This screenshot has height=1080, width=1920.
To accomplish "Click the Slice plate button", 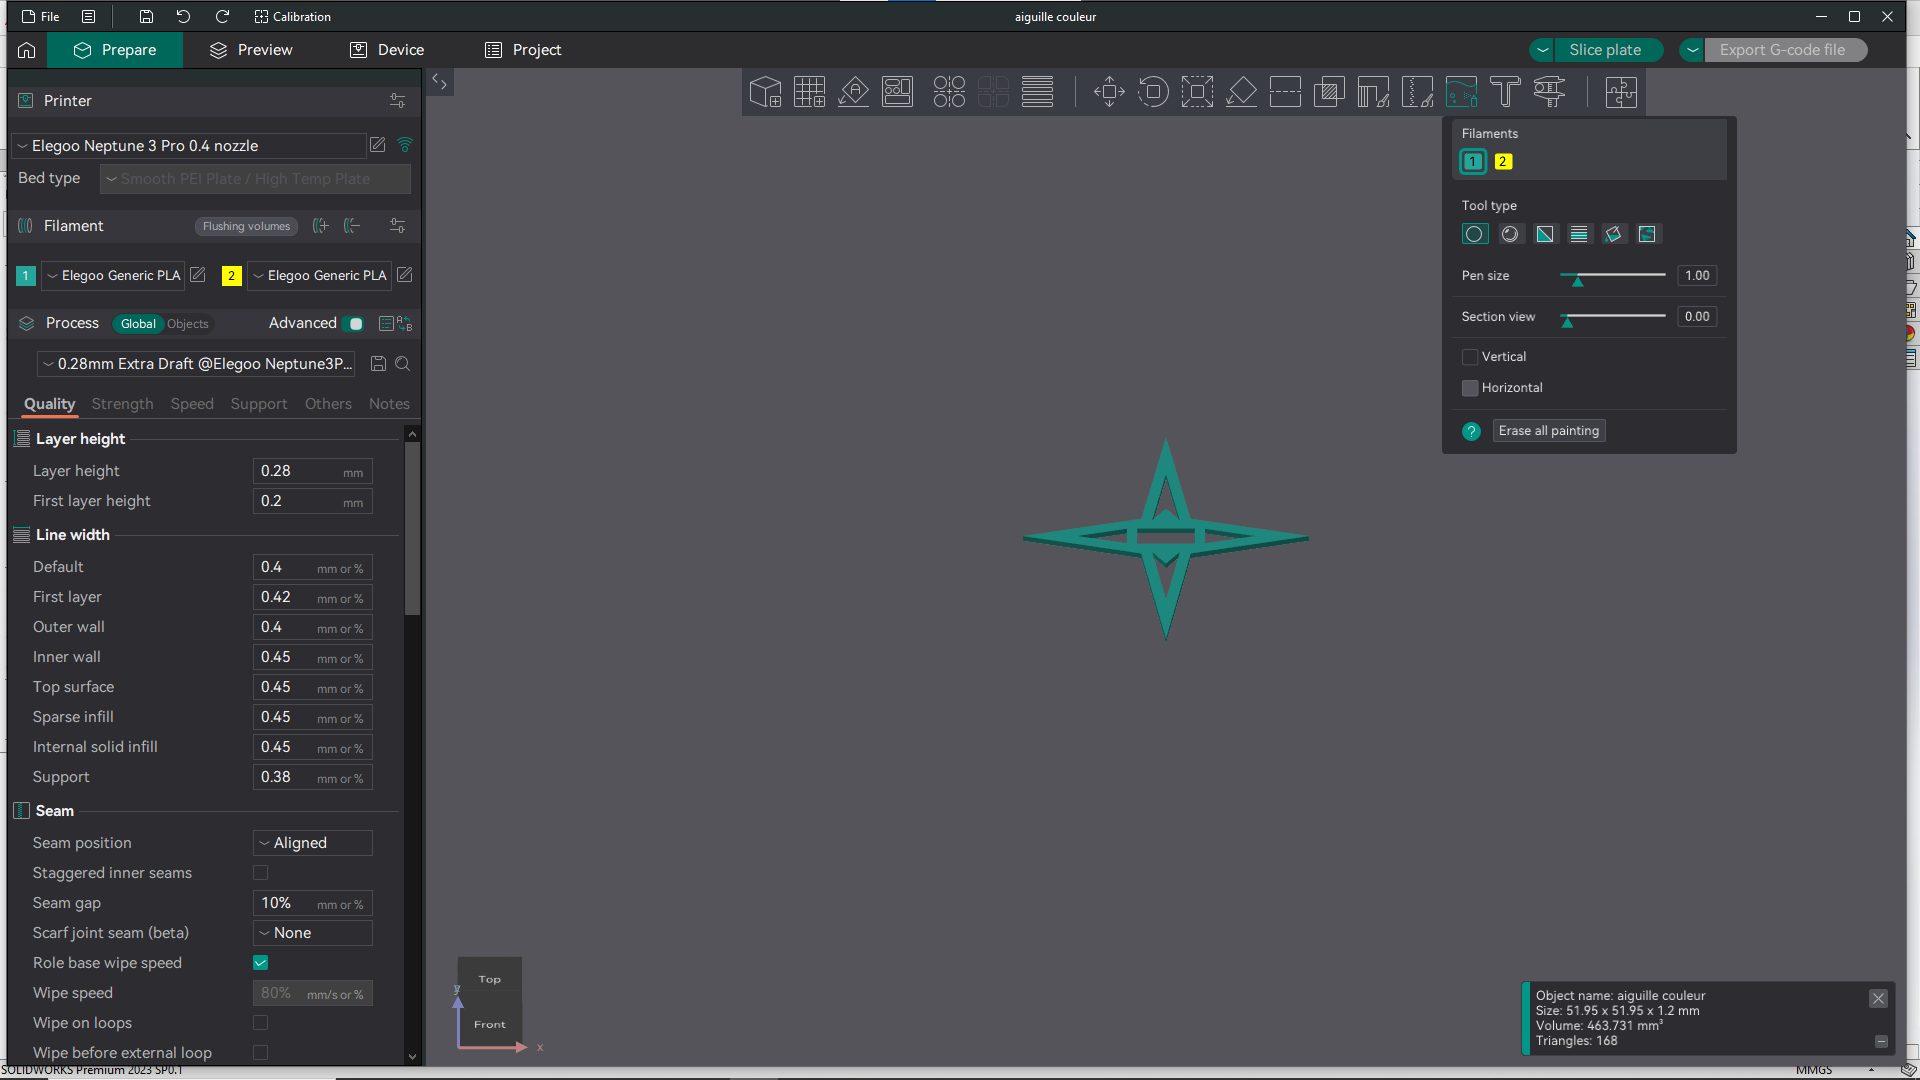I will point(1604,50).
